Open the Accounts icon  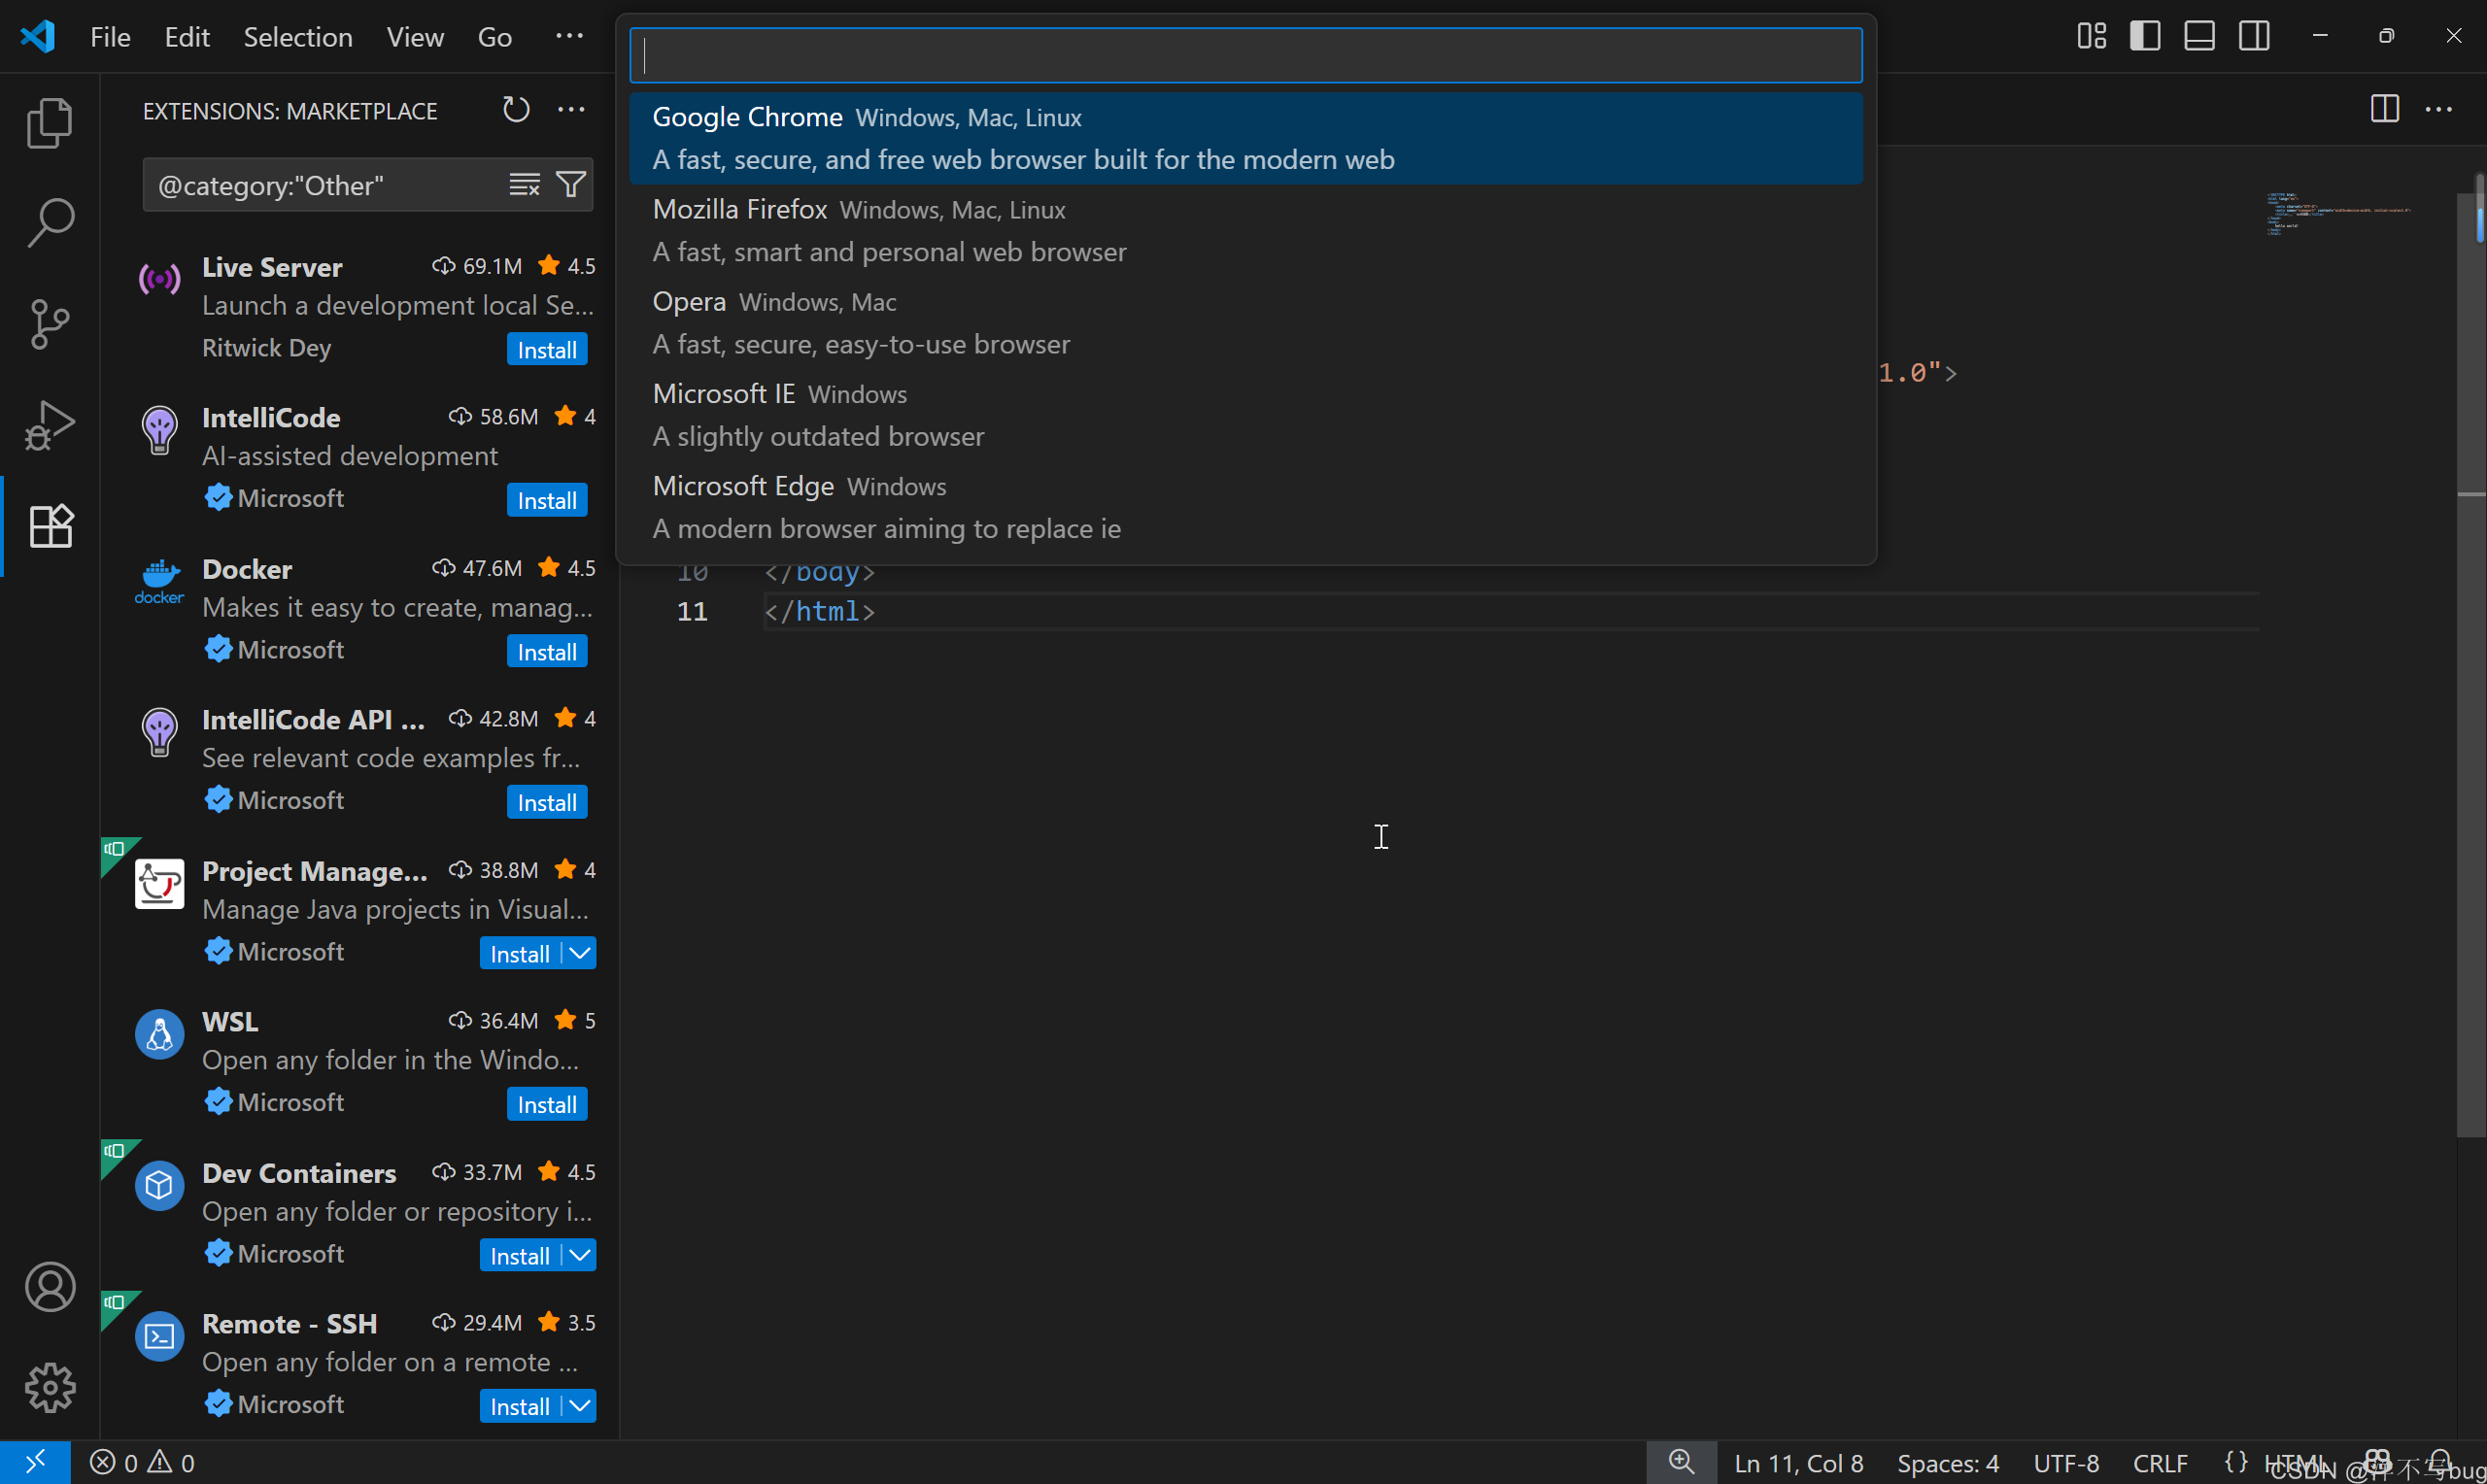[x=50, y=1286]
